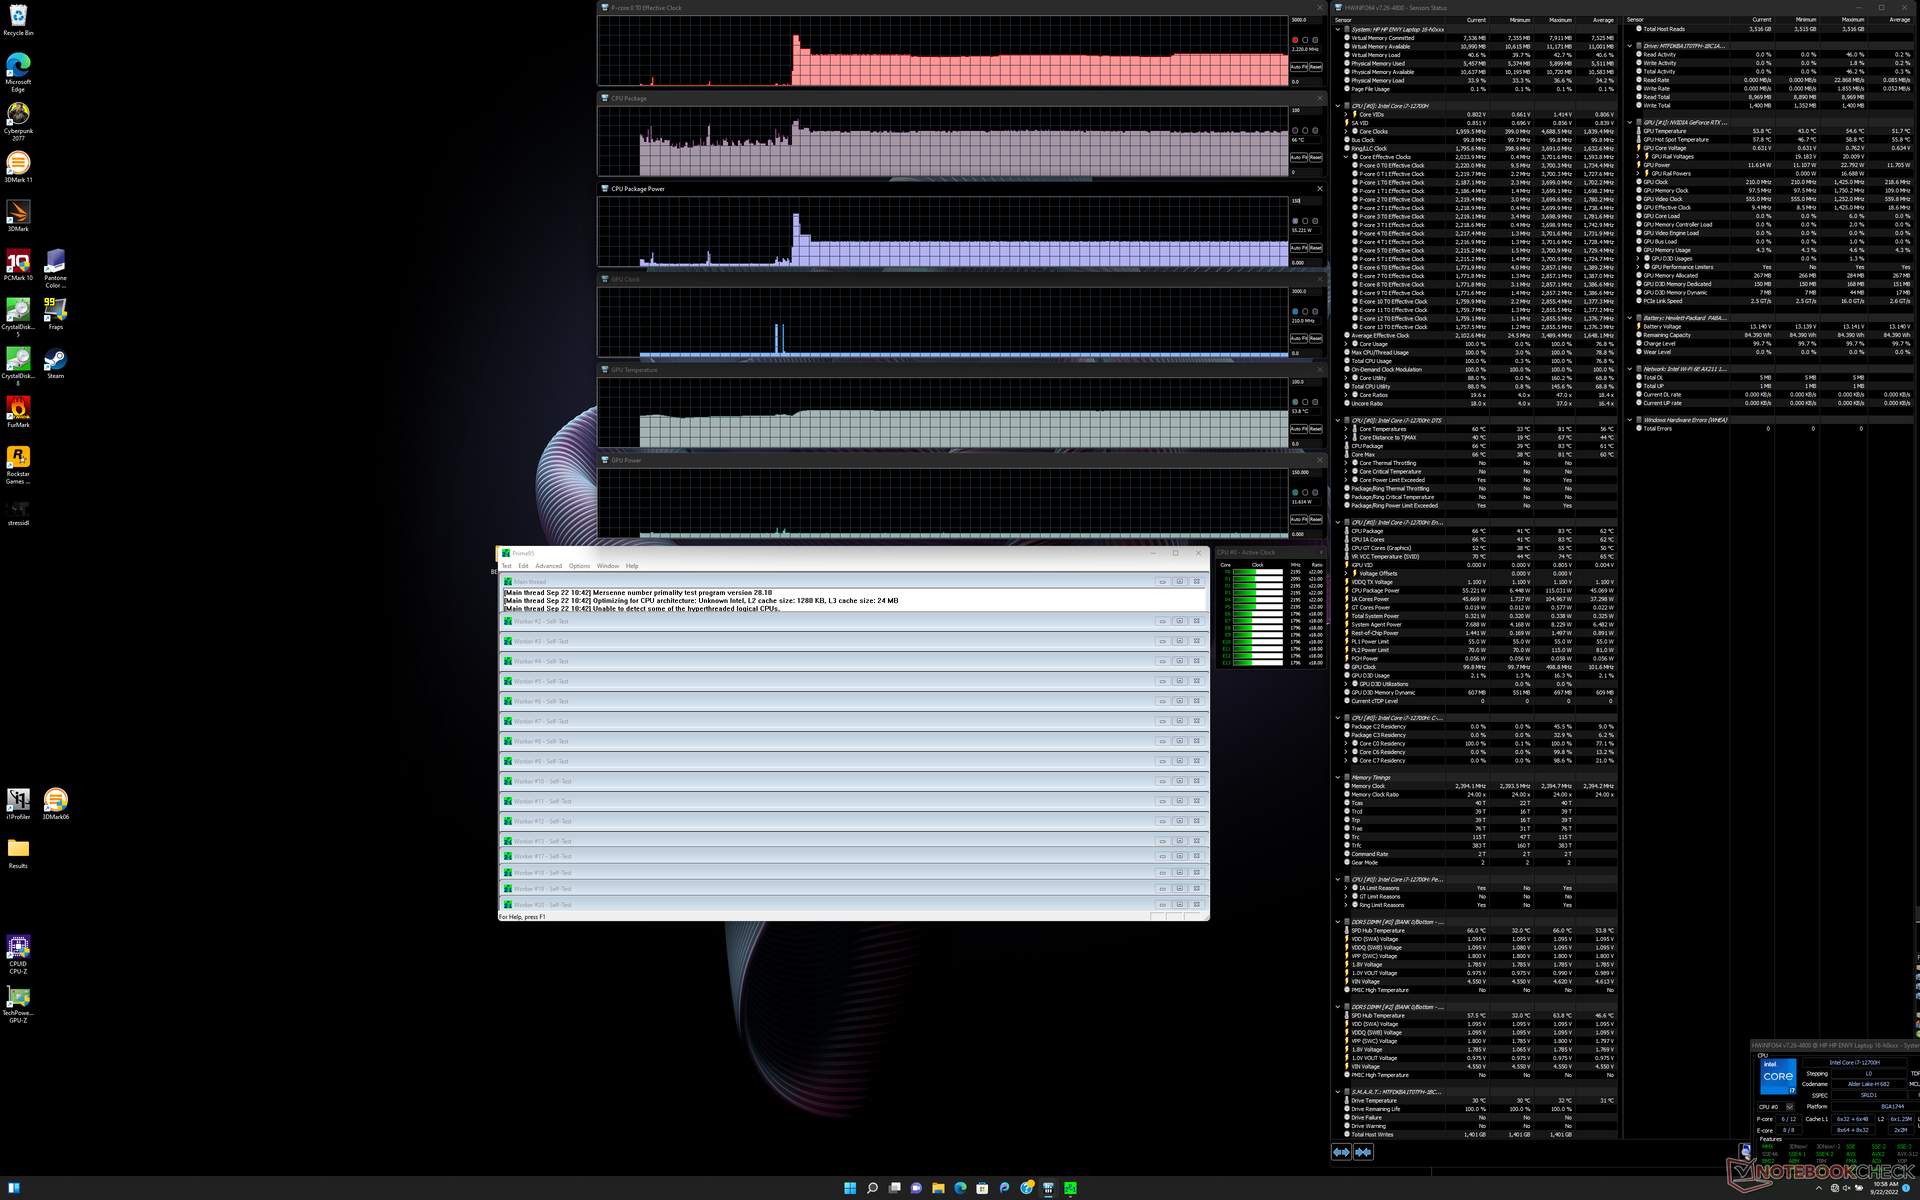Toggle rightmost checkbox in GPU Temperature graph
The image size is (1920, 1200).
[x=1315, y=402]
